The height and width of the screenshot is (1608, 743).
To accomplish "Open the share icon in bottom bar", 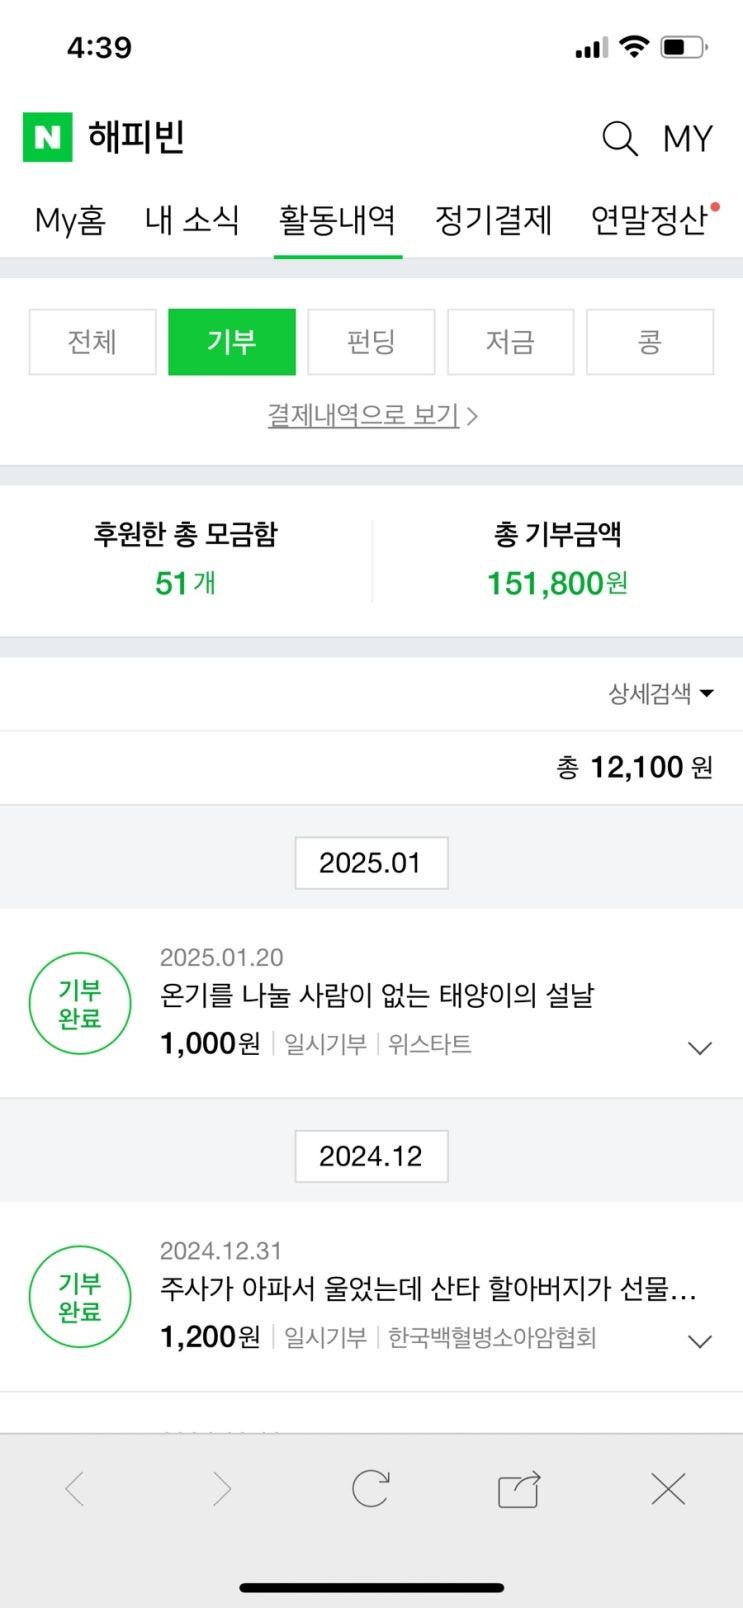I will point(519,1489).
